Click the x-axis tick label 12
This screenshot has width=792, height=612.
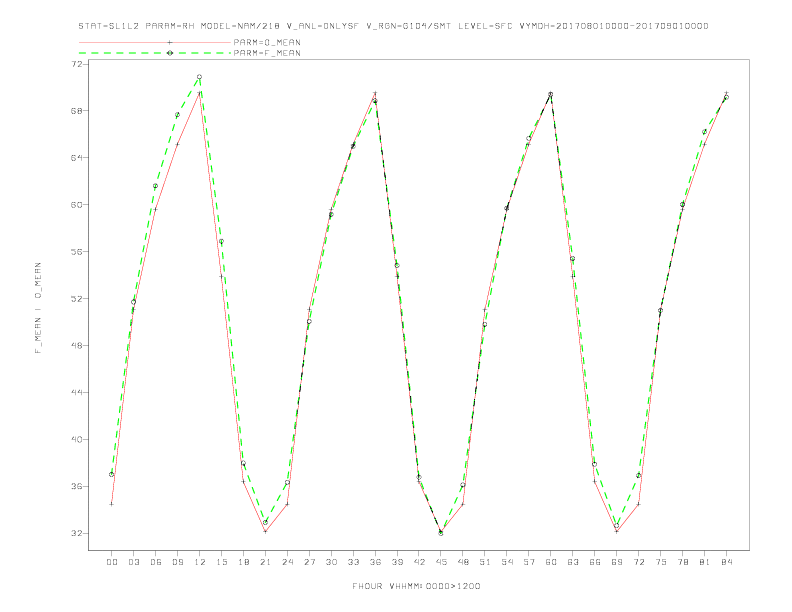pos(200,562)
